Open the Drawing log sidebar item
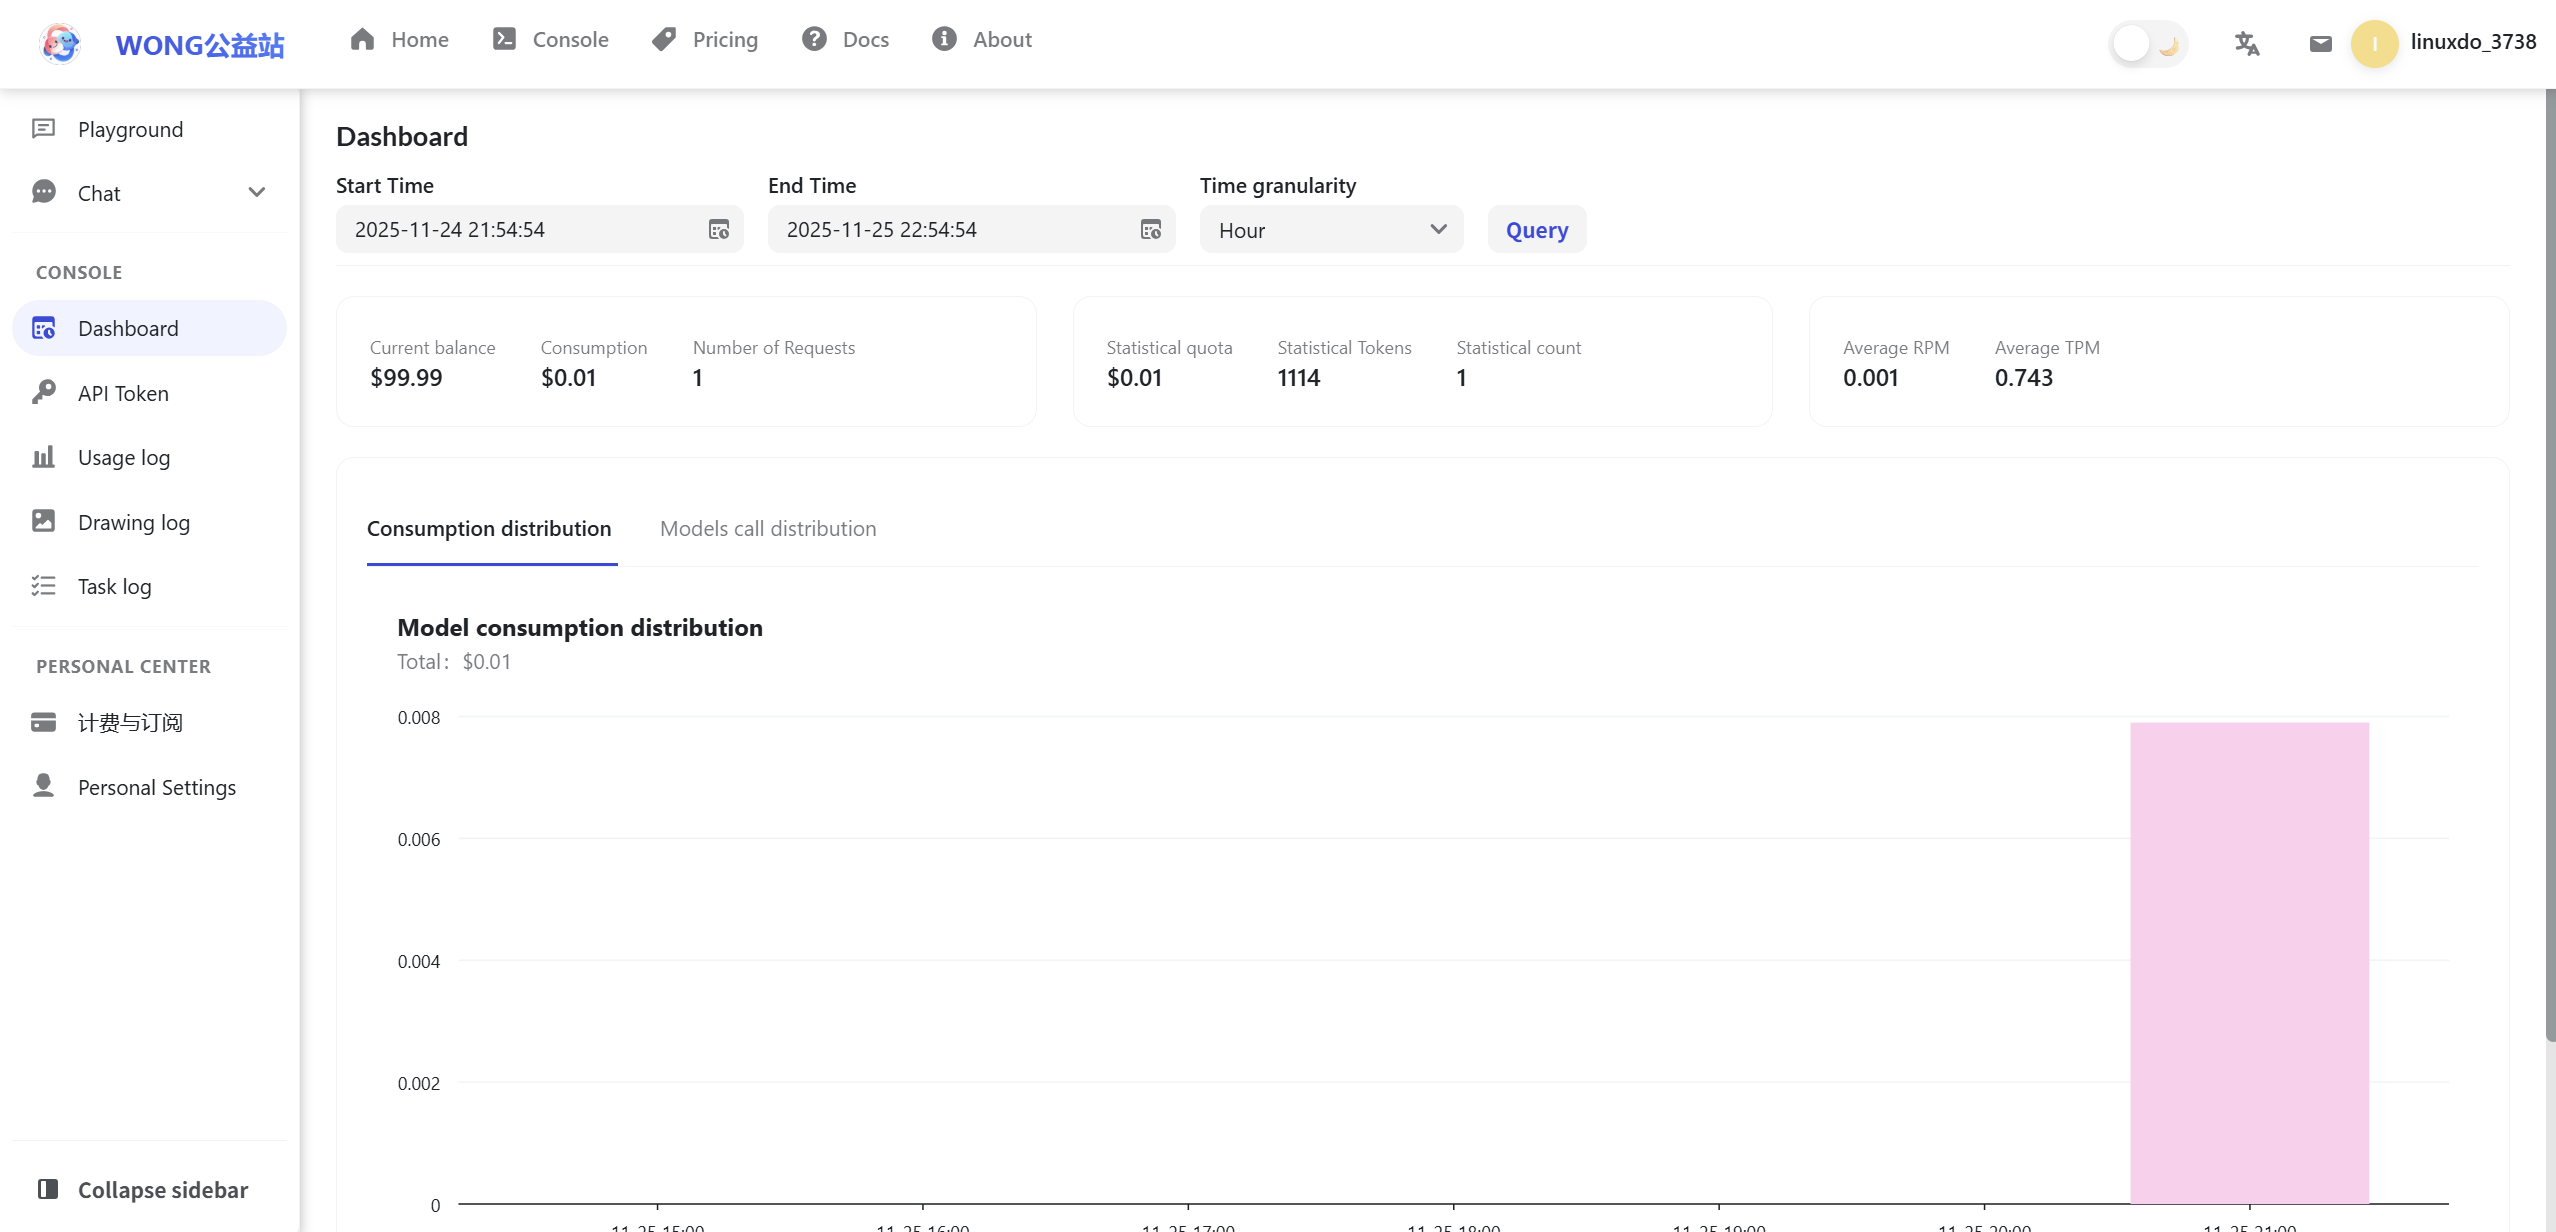This screenshot has width=2556, height=1232. (x=133, y=522)
